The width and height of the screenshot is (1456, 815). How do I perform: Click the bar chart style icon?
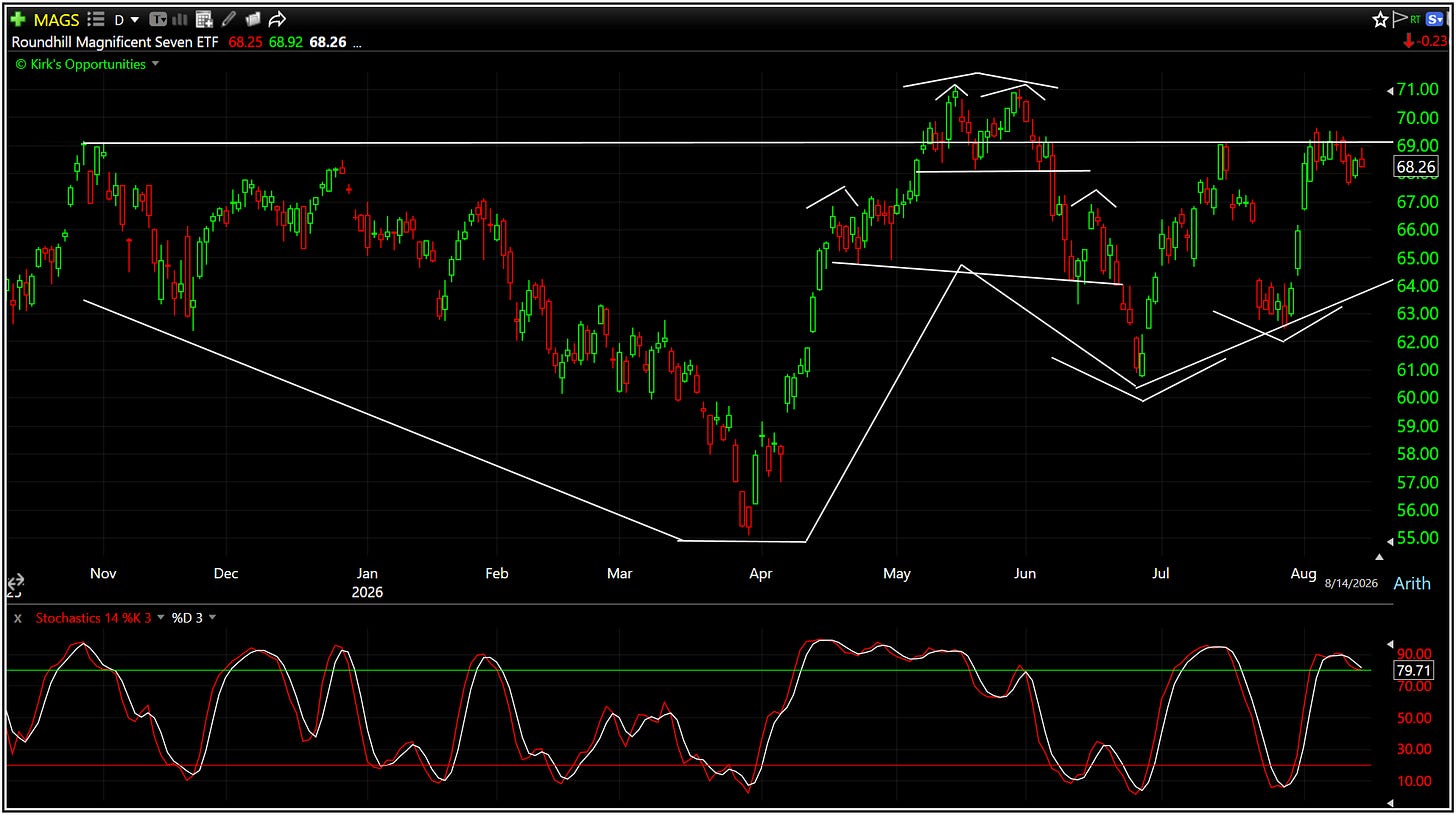(181, 19)
